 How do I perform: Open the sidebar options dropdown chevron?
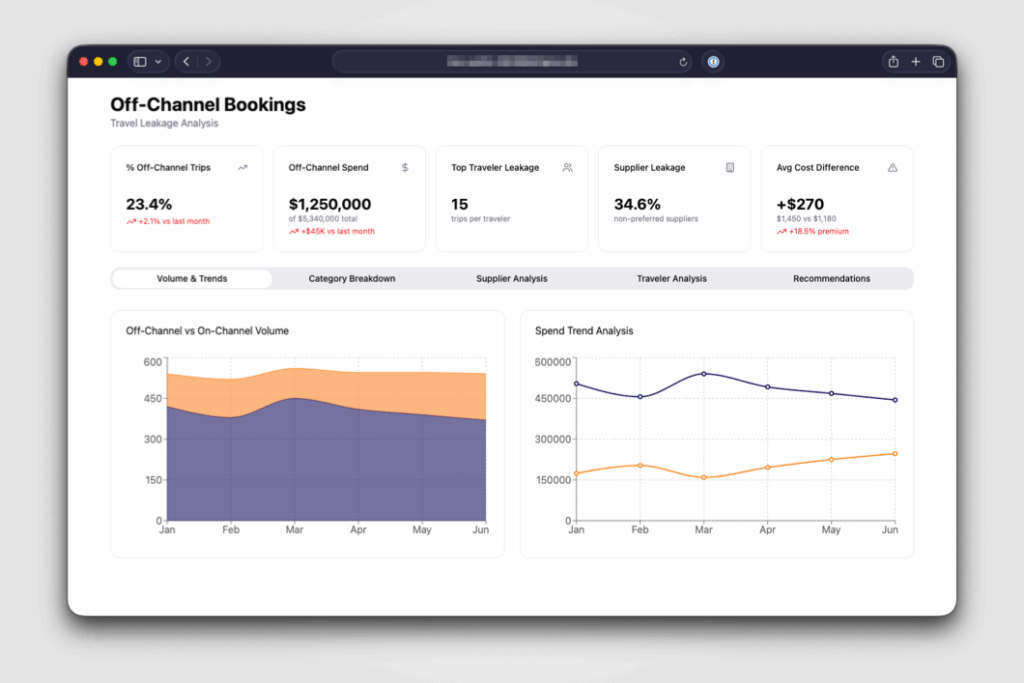pyautogui.click(x=158, y=61)
